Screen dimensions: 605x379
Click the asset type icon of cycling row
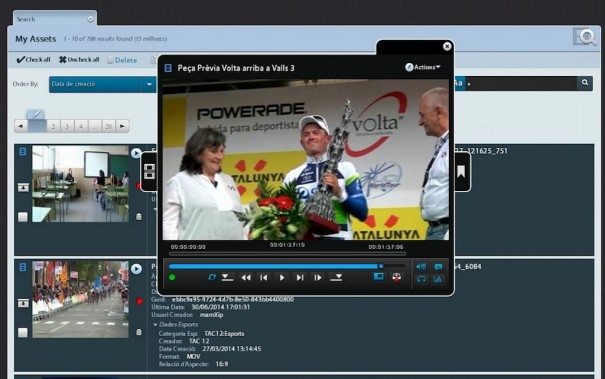click(x=23, y=267)
